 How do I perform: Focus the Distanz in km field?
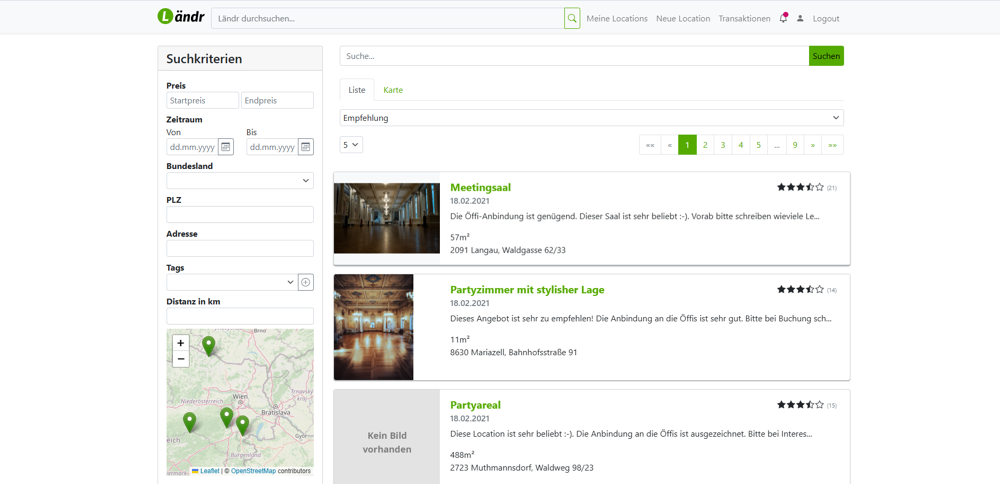point(240,316)
